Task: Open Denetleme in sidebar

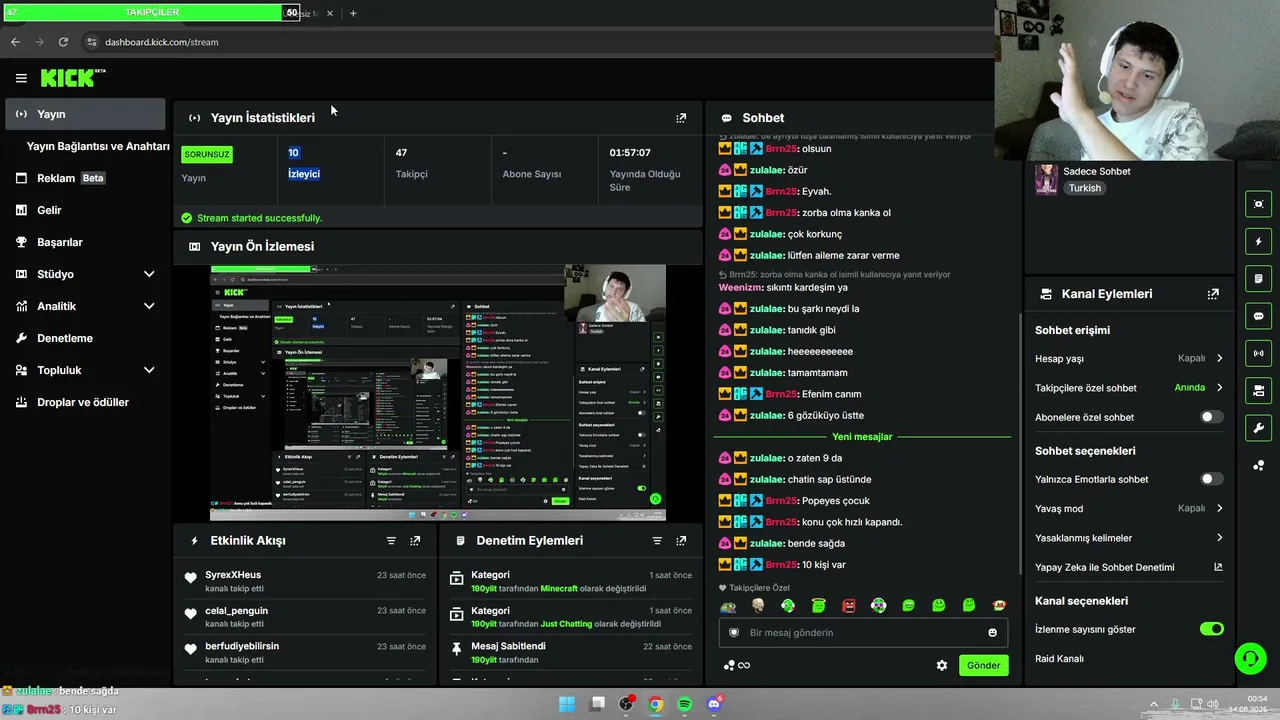Action: tap(85, 338)
